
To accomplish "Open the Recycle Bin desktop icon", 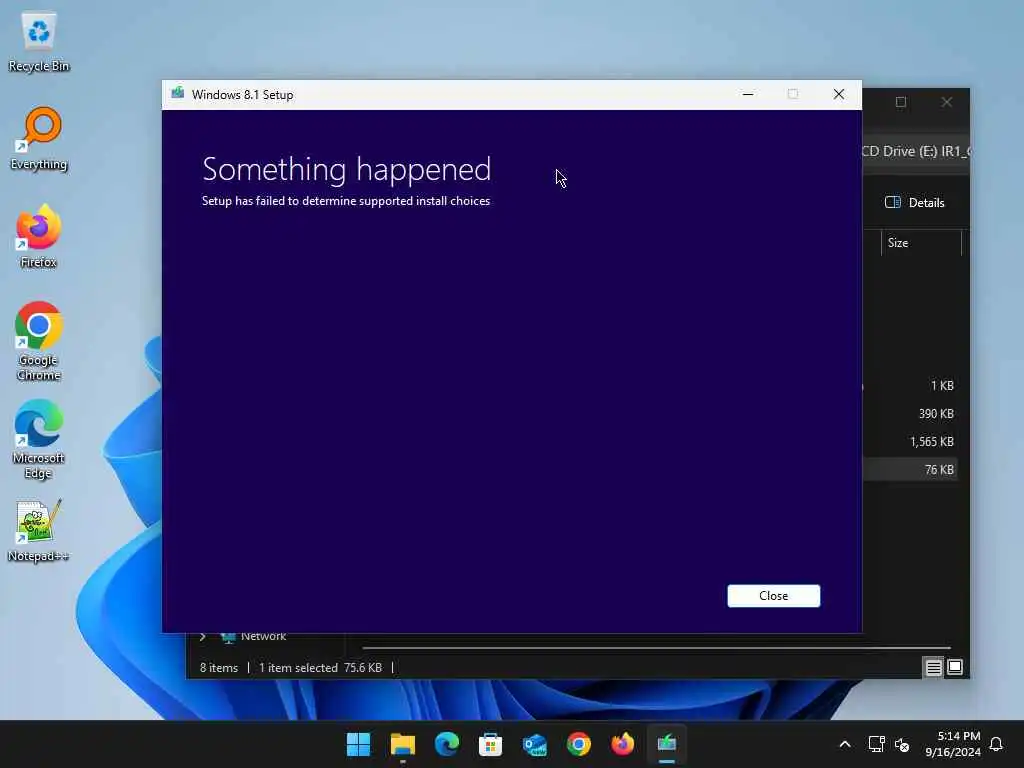I will 39,42.
